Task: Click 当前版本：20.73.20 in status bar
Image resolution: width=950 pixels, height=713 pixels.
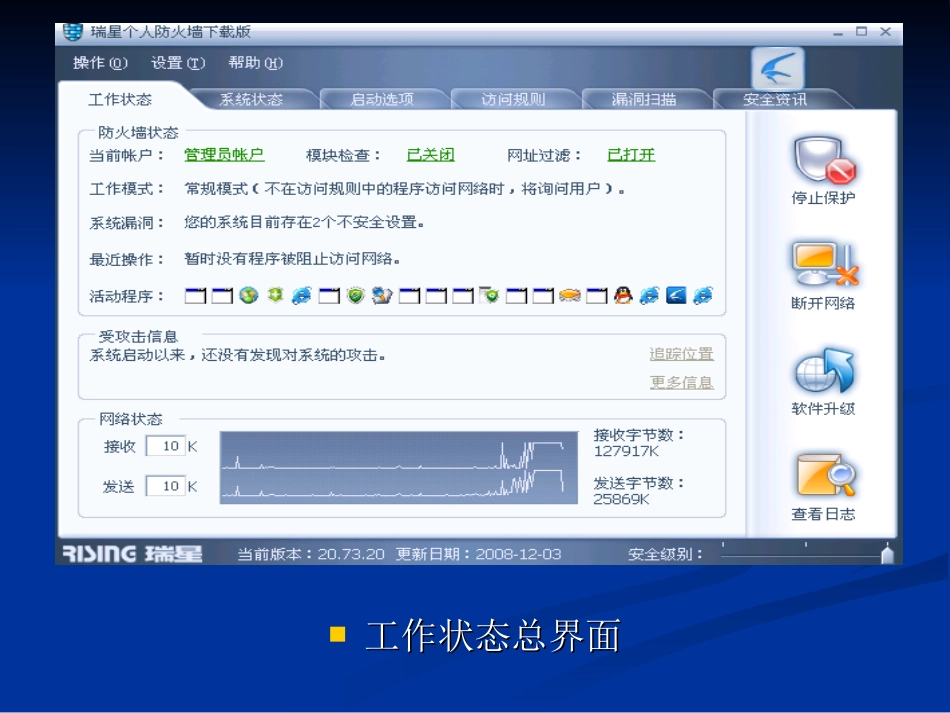Action: (311, 554)
